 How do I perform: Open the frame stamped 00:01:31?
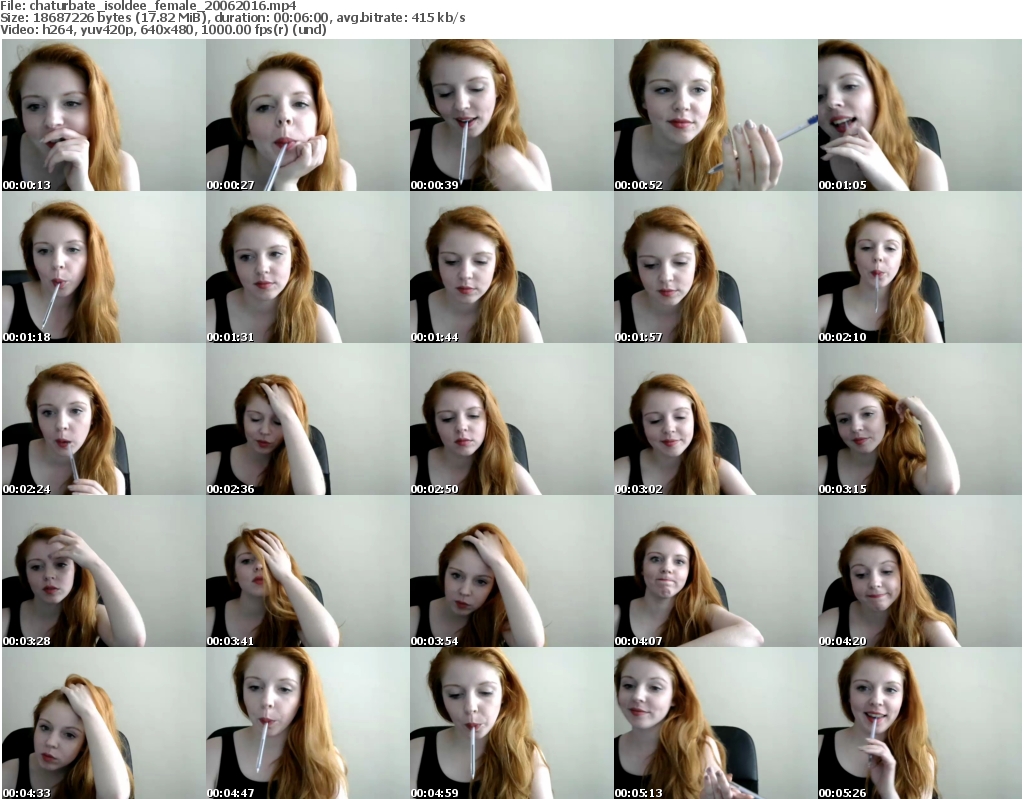[308, 267]
